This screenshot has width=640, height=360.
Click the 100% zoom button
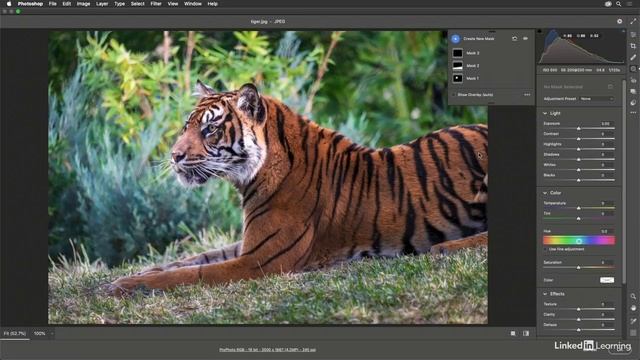40,333
